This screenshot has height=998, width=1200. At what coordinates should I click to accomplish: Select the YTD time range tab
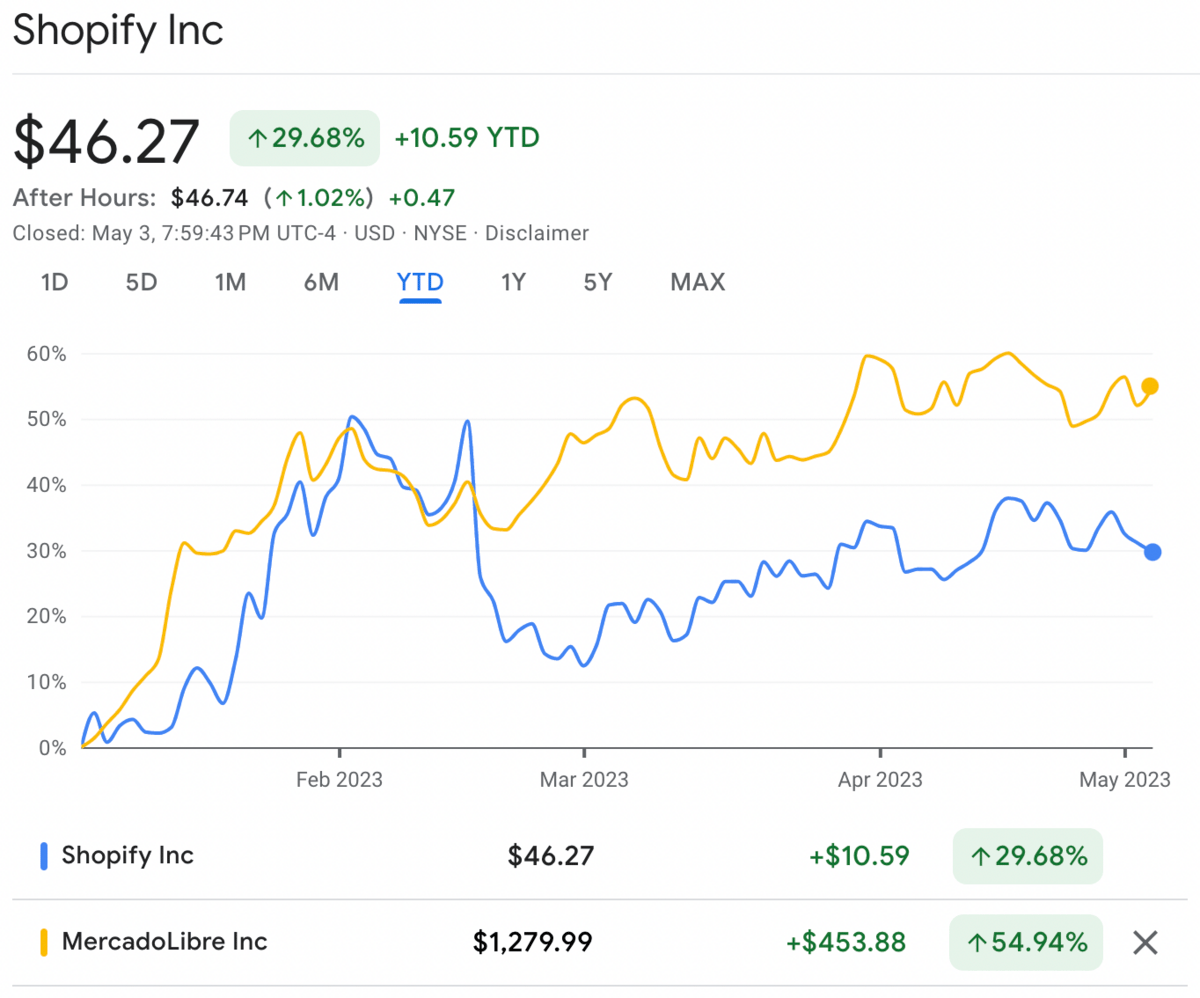click(420, 282)
